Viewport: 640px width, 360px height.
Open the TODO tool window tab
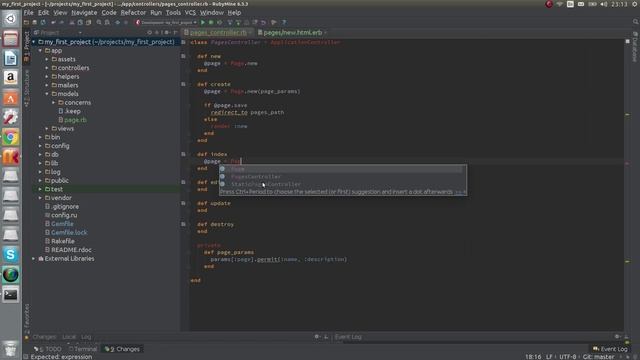48,349
